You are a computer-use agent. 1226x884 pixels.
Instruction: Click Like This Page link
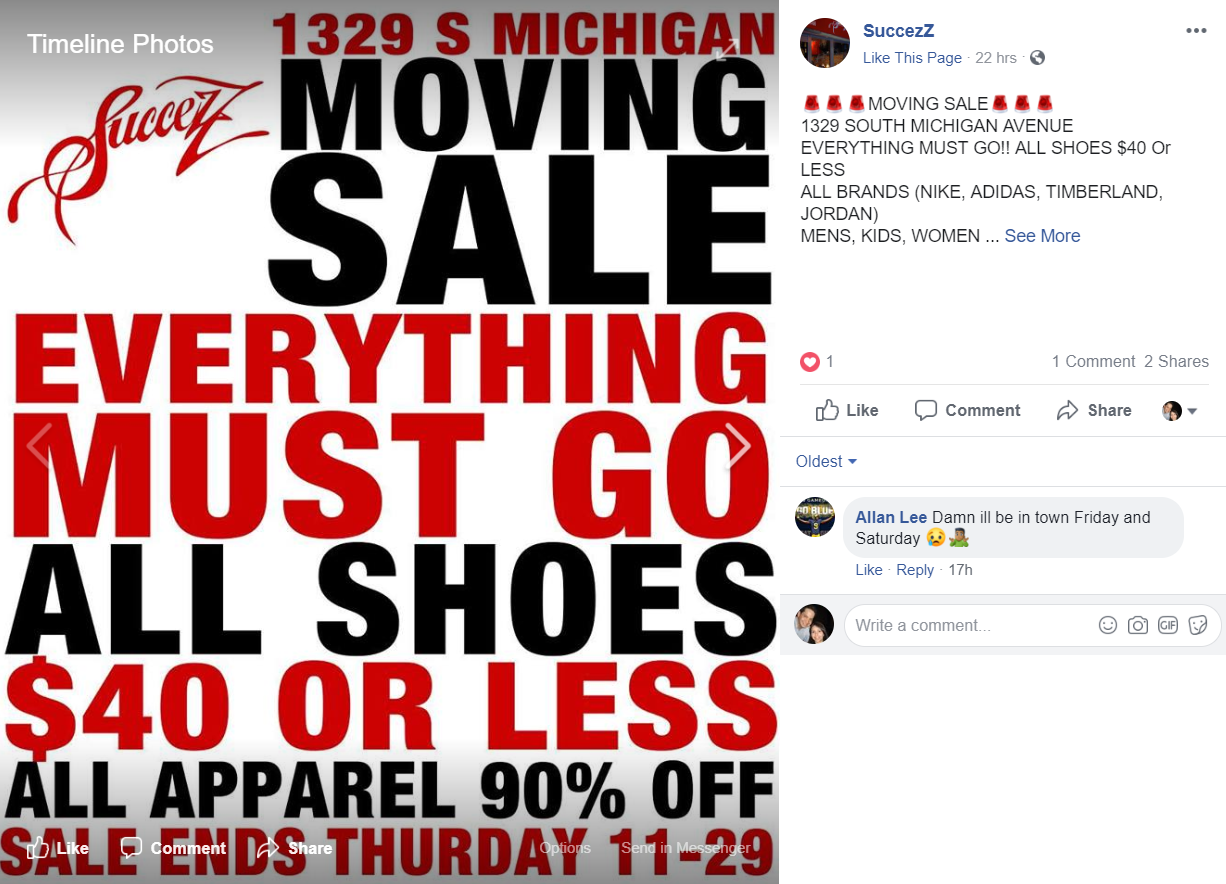[x=912, y=58]
